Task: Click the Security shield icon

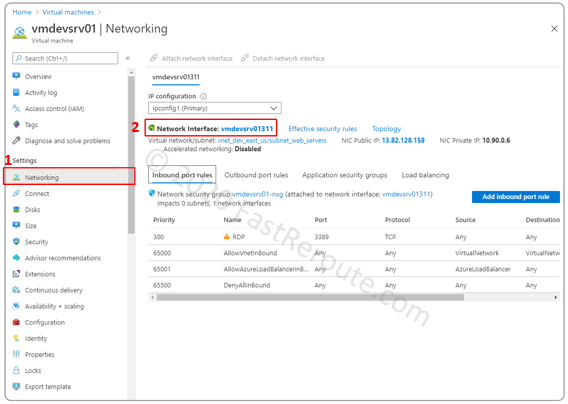Action: point(16,241)
